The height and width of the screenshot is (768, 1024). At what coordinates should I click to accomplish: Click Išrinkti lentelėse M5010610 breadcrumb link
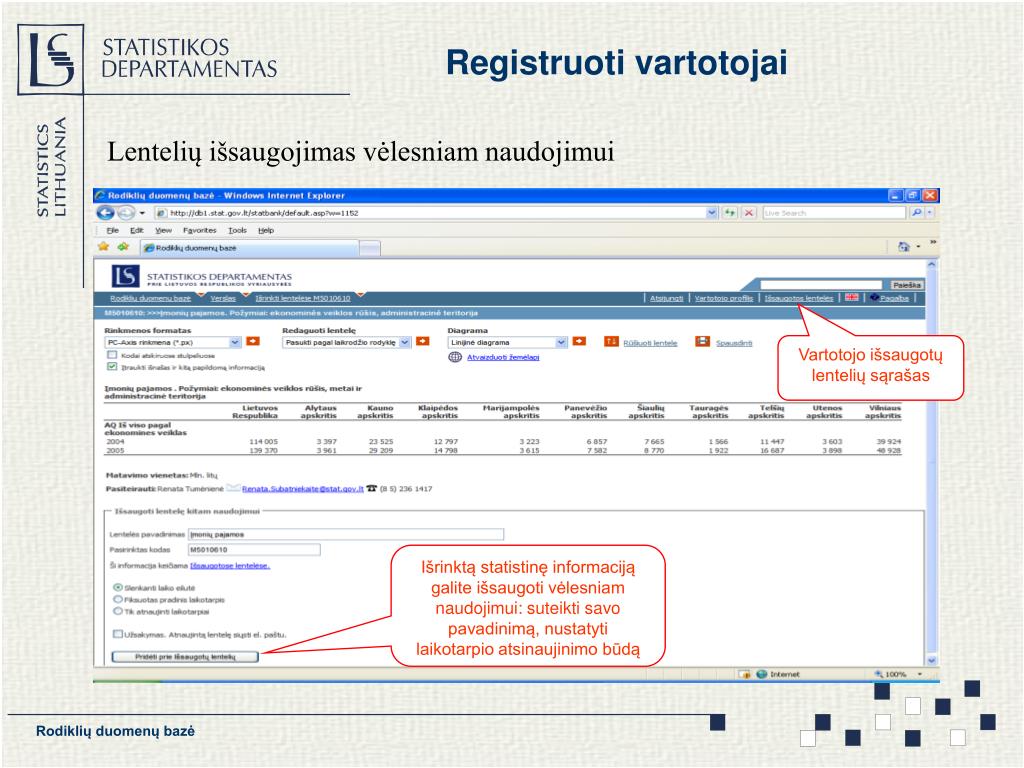click(x=302, y=298)
